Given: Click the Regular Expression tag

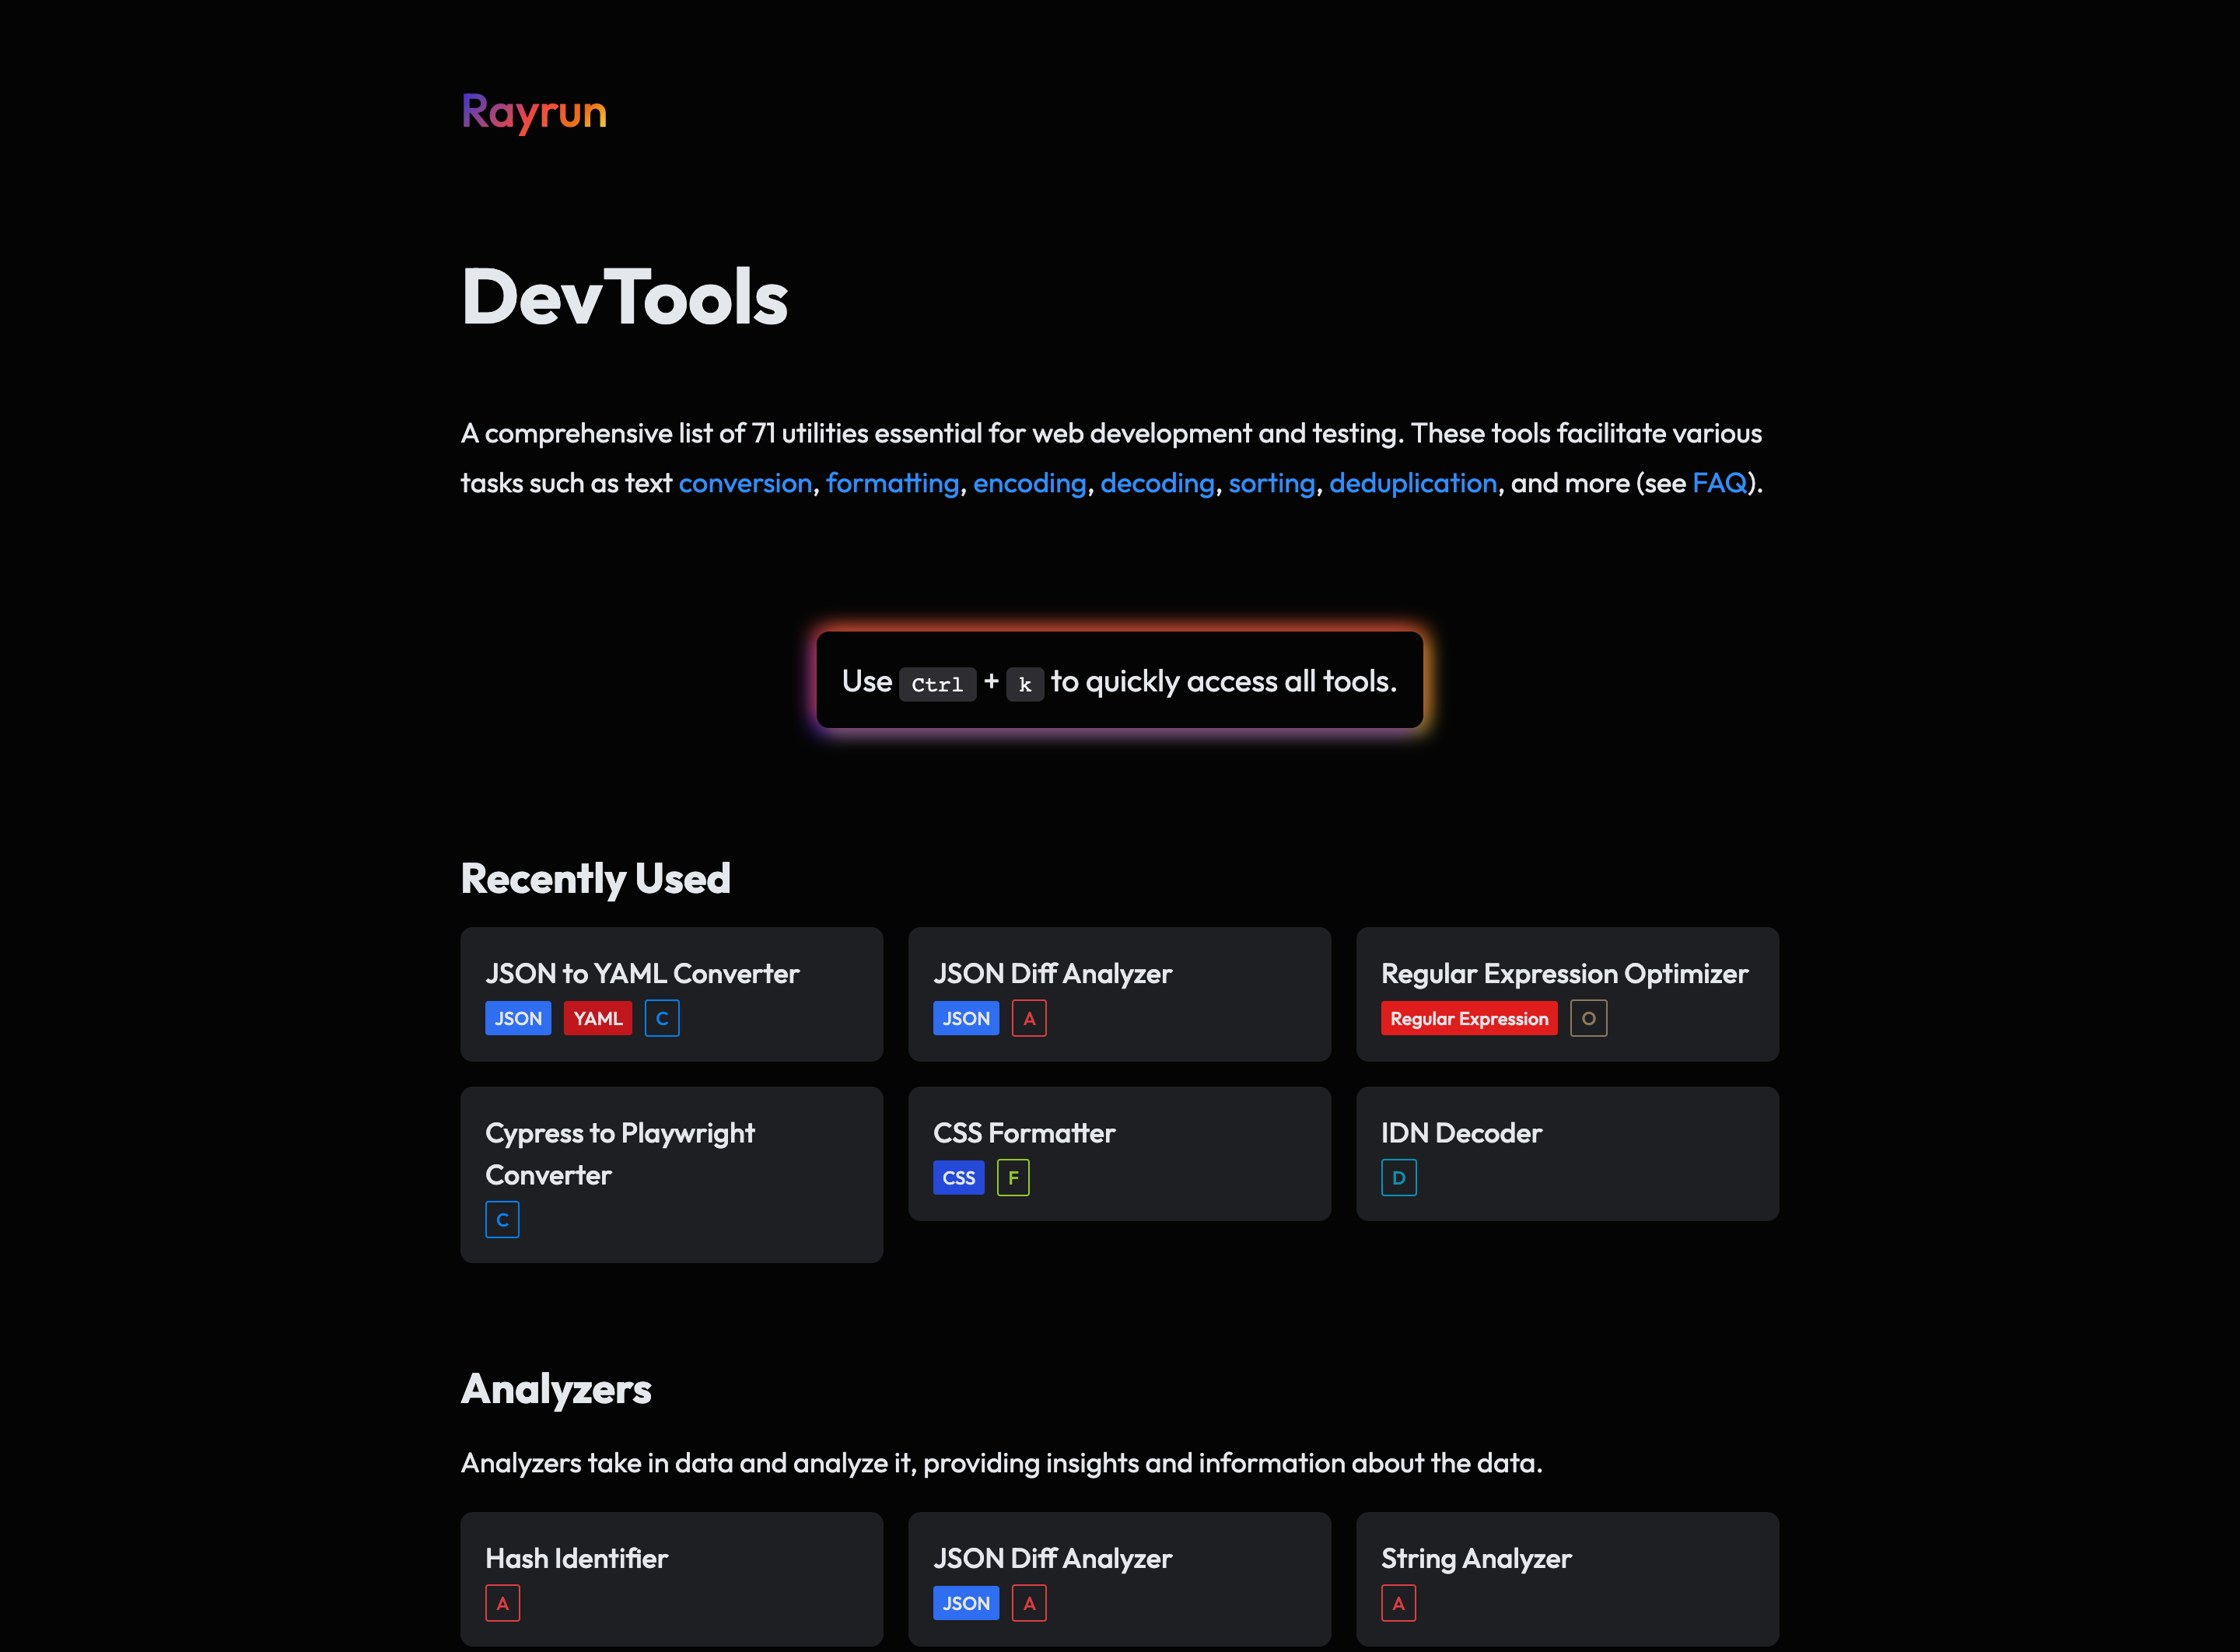Looking at the screenshot, I should point(1468,1018).
